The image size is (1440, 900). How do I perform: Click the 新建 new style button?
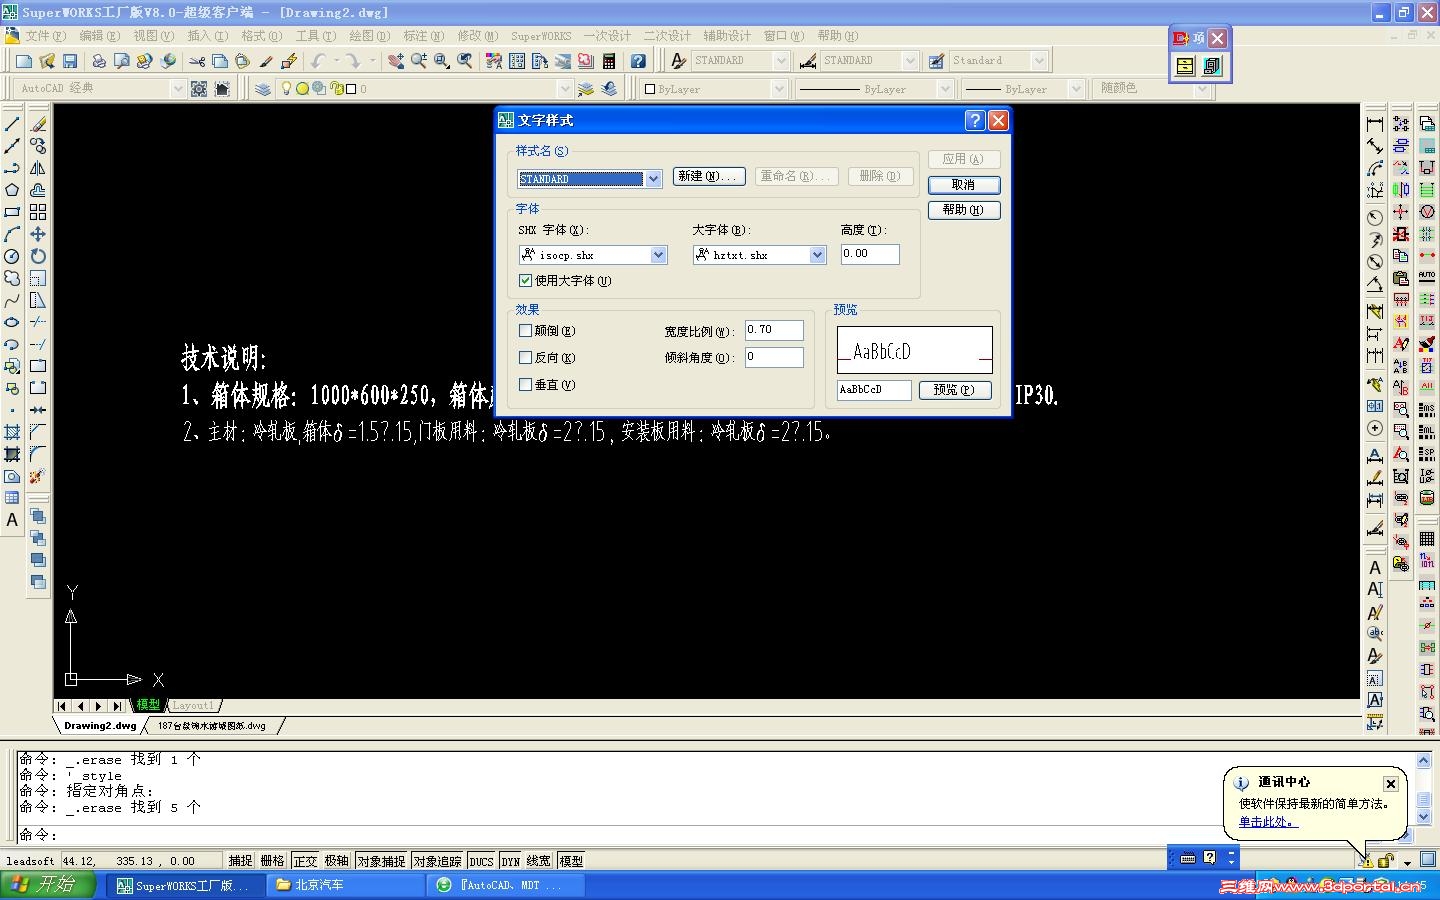(x=709, y=176)
